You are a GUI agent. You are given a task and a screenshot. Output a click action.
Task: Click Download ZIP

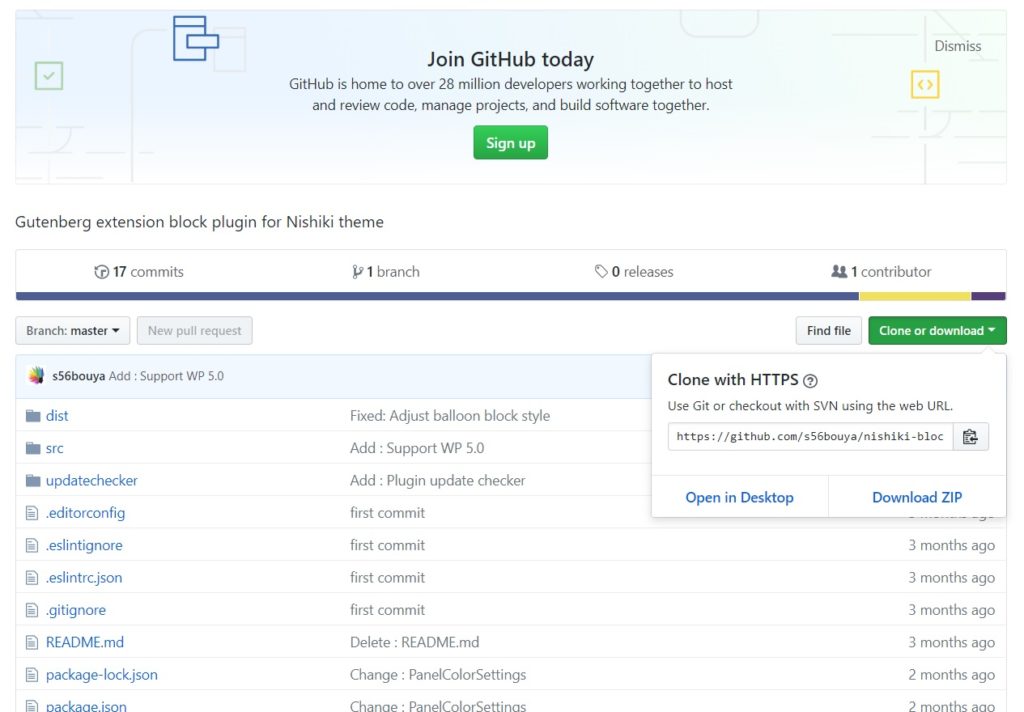tap(917, 497)
